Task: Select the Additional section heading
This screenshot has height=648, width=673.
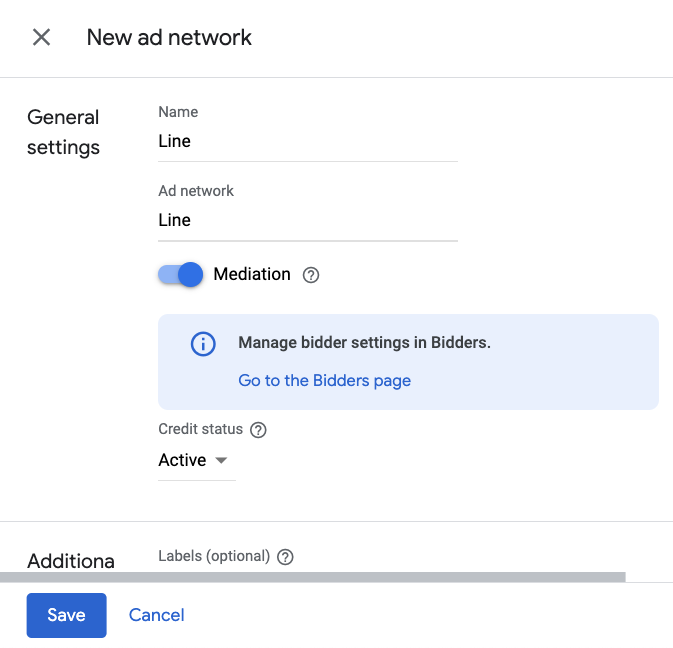Action: [x=71, y=561]
